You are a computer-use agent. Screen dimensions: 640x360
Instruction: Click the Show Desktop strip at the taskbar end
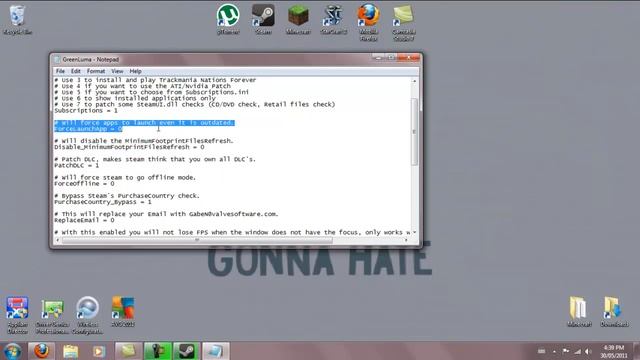coord(636,351)
